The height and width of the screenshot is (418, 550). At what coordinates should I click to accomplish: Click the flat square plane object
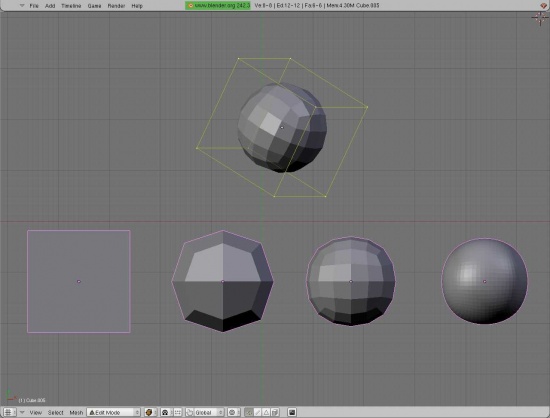[79, 281]
